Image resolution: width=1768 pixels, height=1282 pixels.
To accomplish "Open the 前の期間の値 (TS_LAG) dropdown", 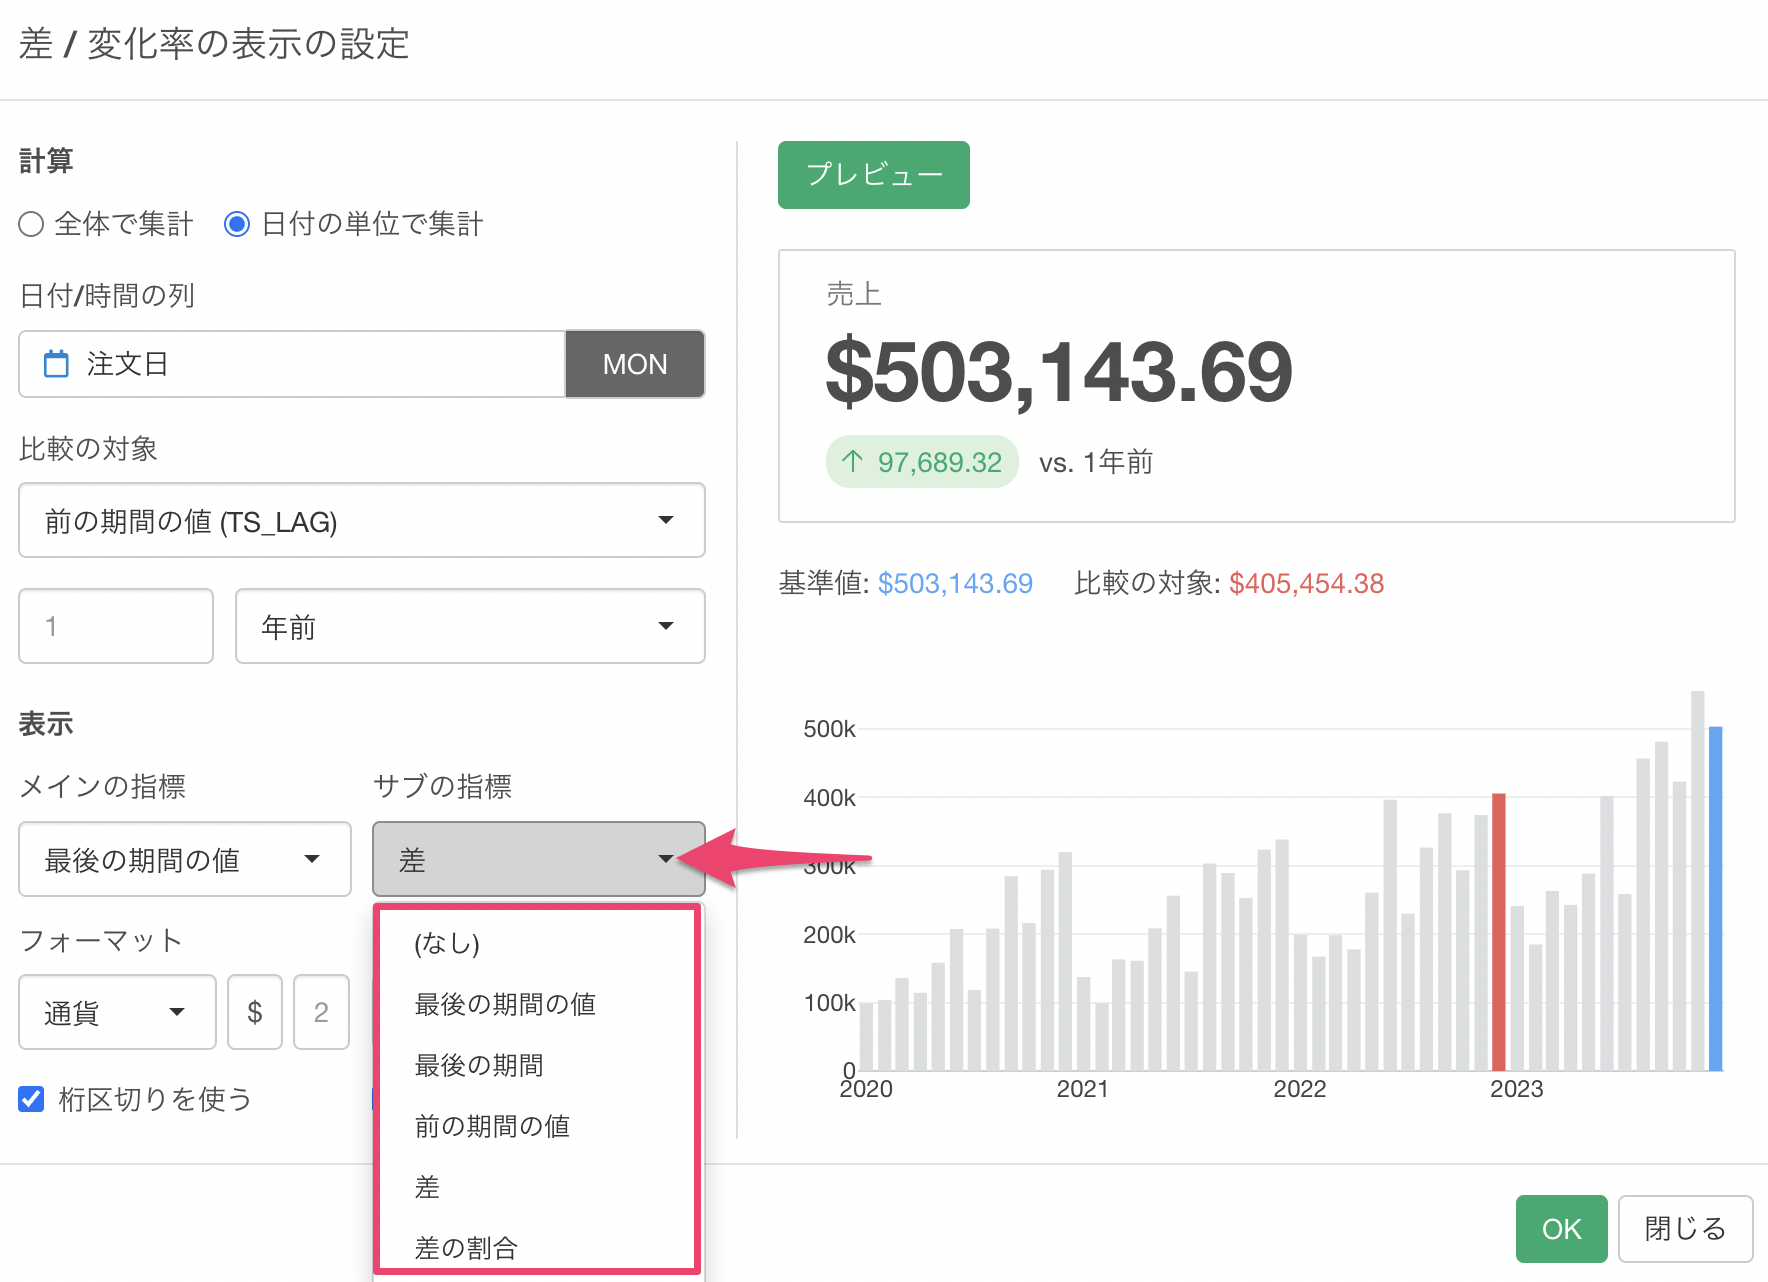I will pos(361,520).
